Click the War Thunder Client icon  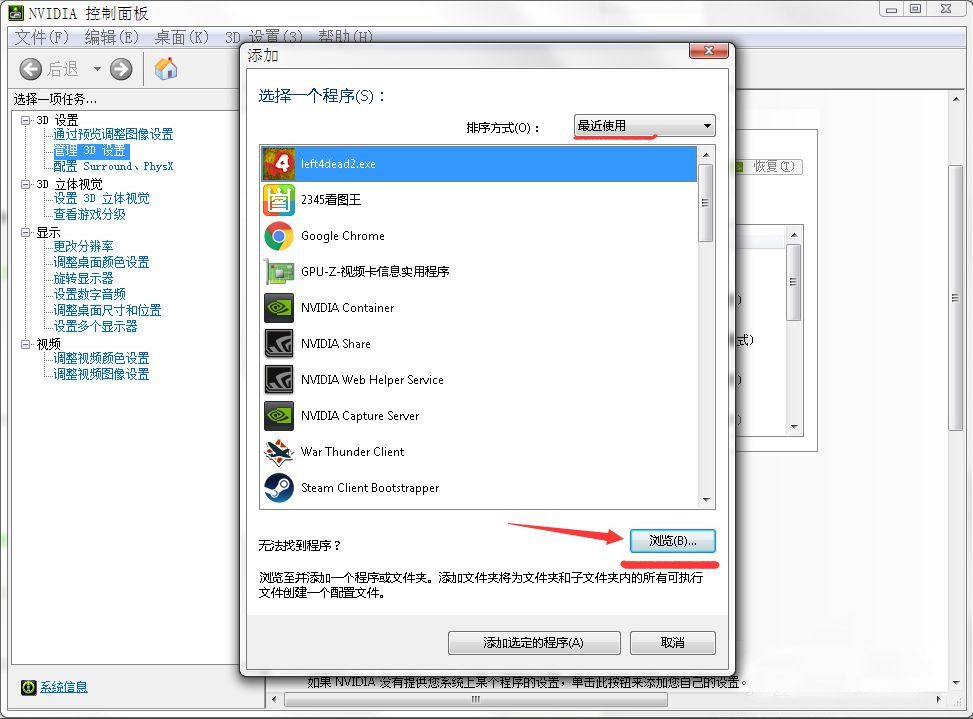(278, 452)
